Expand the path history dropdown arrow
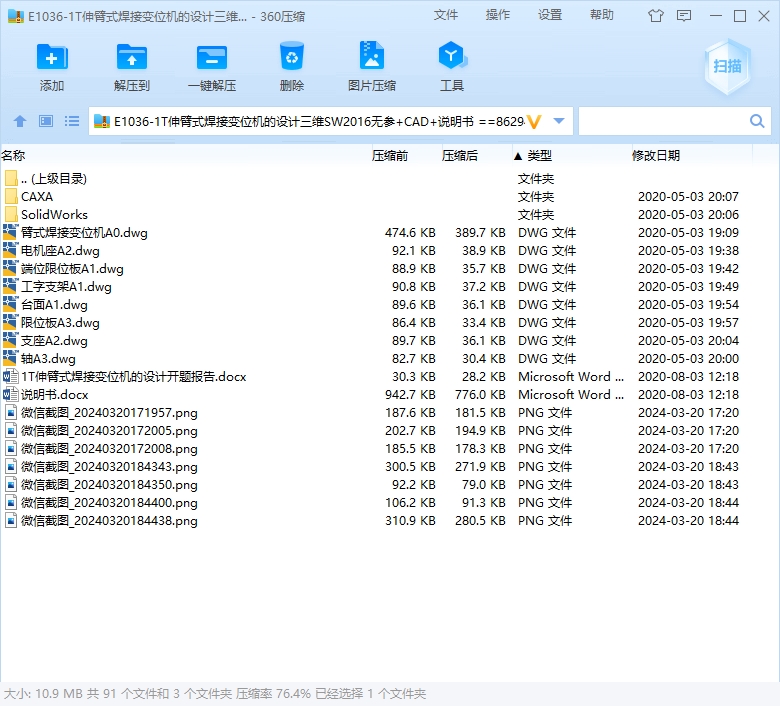The image size is (780, 706). 559,121
